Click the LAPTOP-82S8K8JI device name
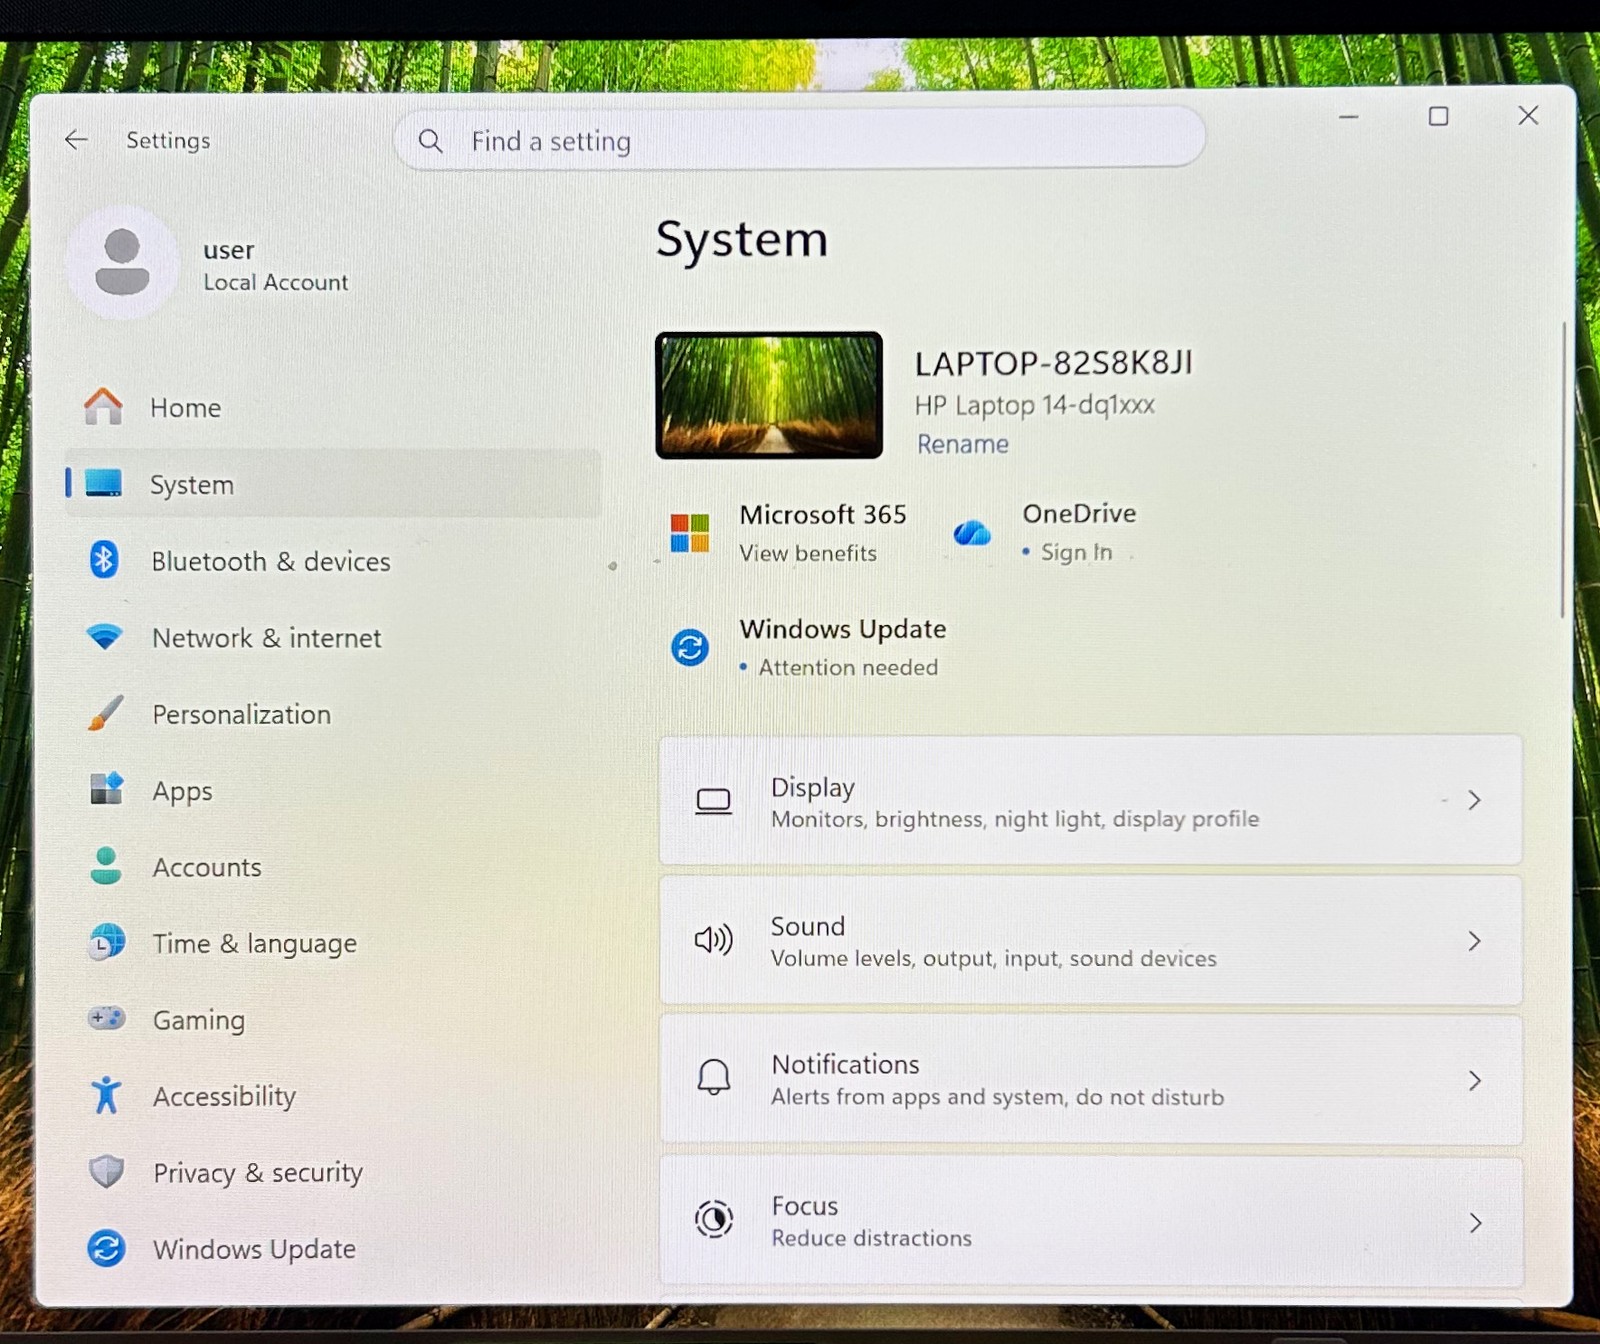This screenshot has width=1600, height=1344. pos(1053,363)
